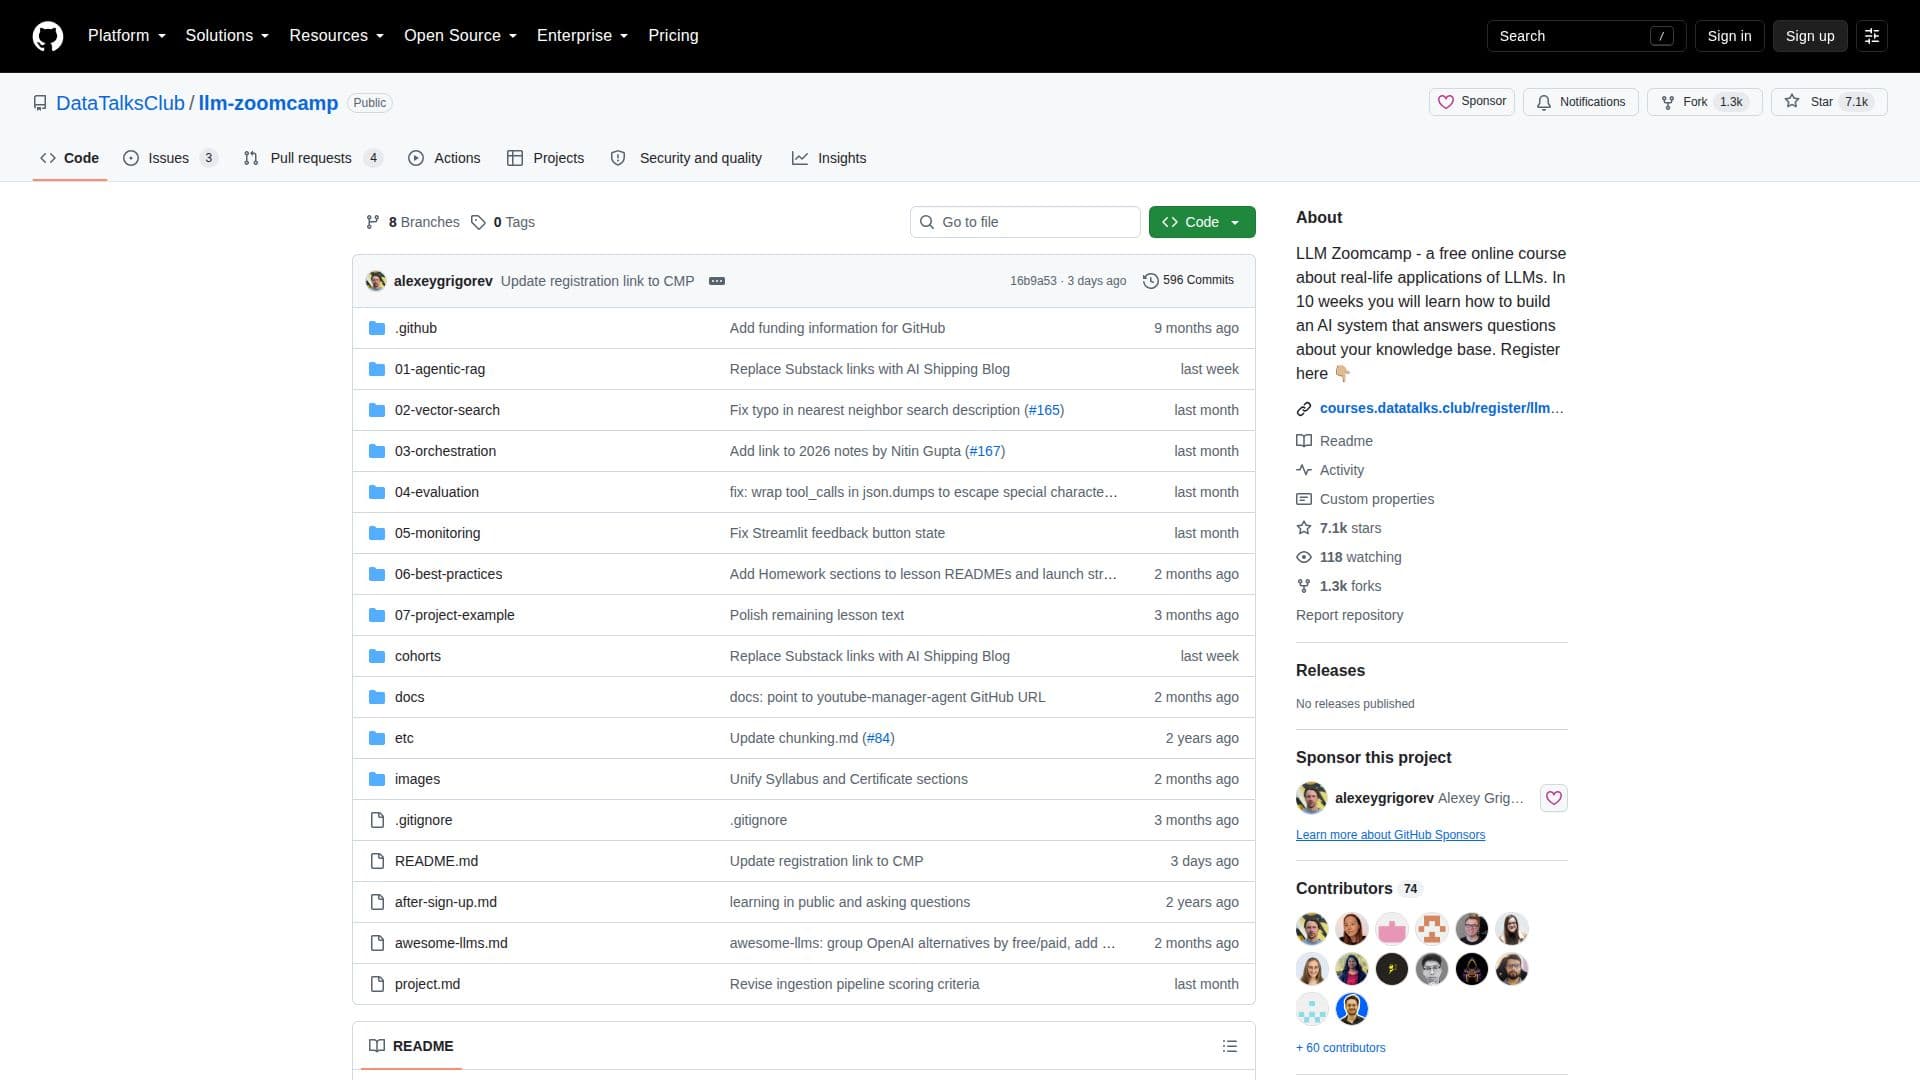Click the tag icon next to 0 Tags

coord(479,222)
